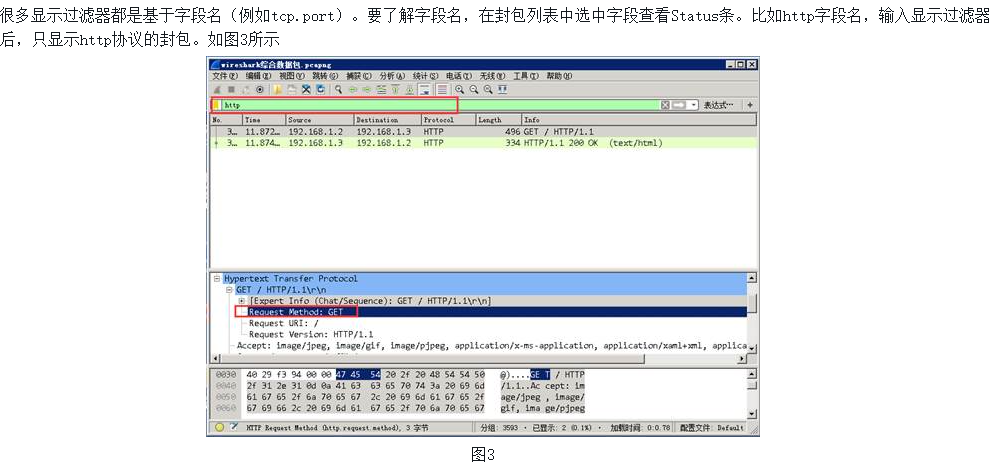
Task: Click the 表达式 expression button
Action: coord(718,105)
